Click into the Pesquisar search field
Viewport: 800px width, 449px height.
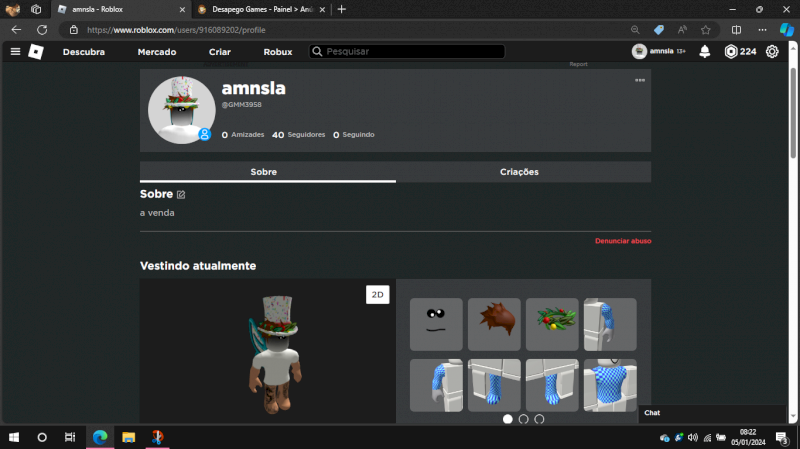[x=407, y=52]
